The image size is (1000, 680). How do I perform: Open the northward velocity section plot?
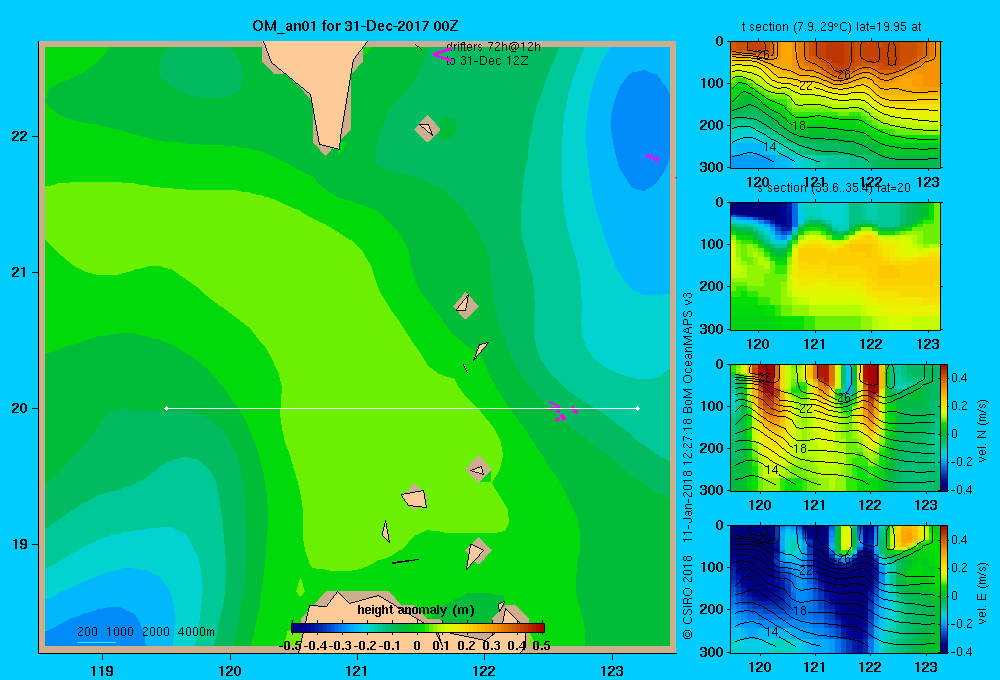click(835, 427)
